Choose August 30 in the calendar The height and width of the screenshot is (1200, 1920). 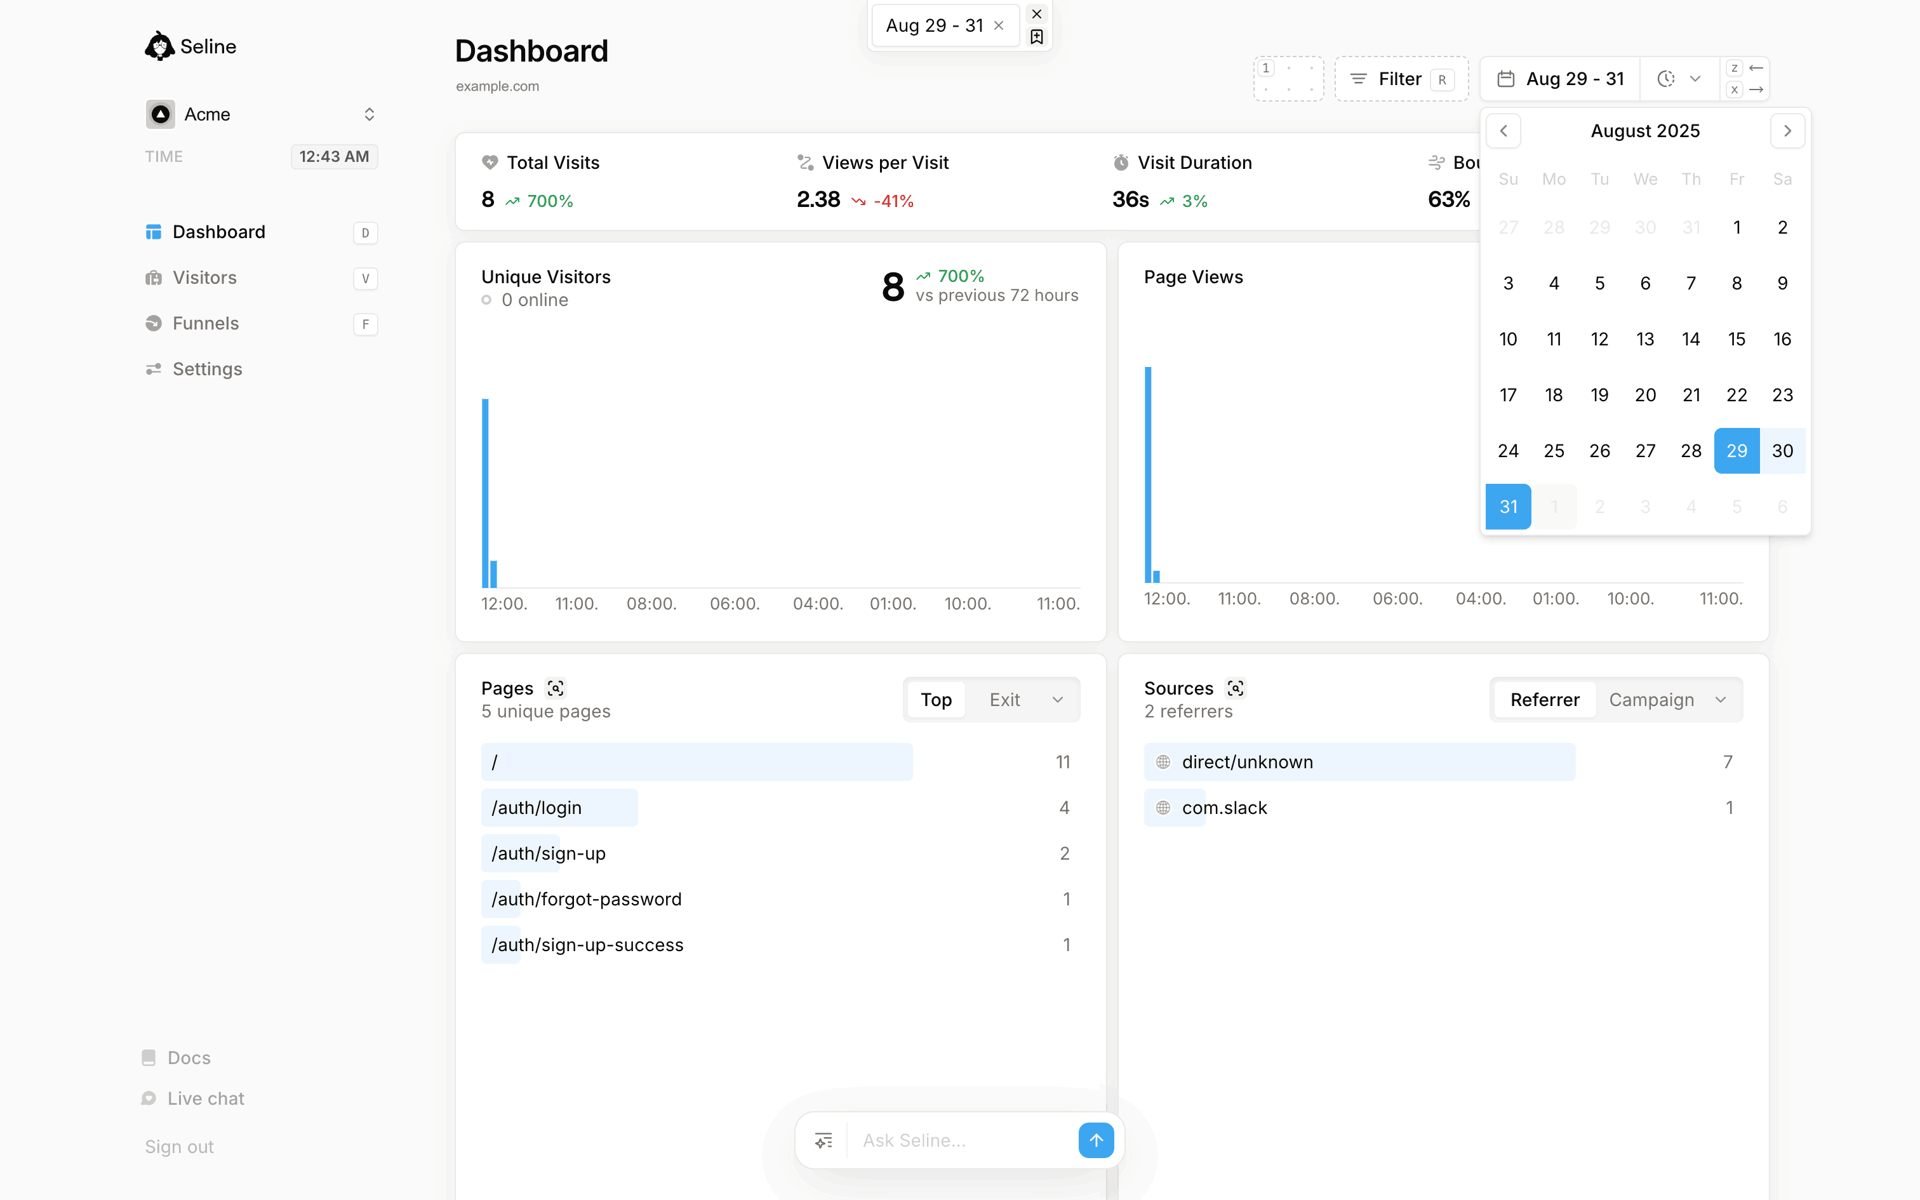pyautogui.click(x=1783, y=451)
